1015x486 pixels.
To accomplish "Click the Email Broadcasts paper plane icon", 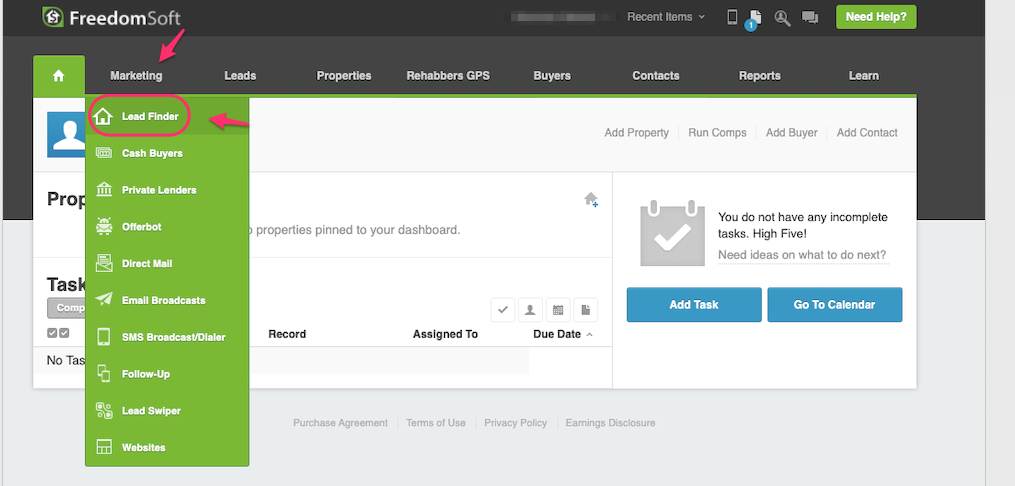I will tap(104, 300).
